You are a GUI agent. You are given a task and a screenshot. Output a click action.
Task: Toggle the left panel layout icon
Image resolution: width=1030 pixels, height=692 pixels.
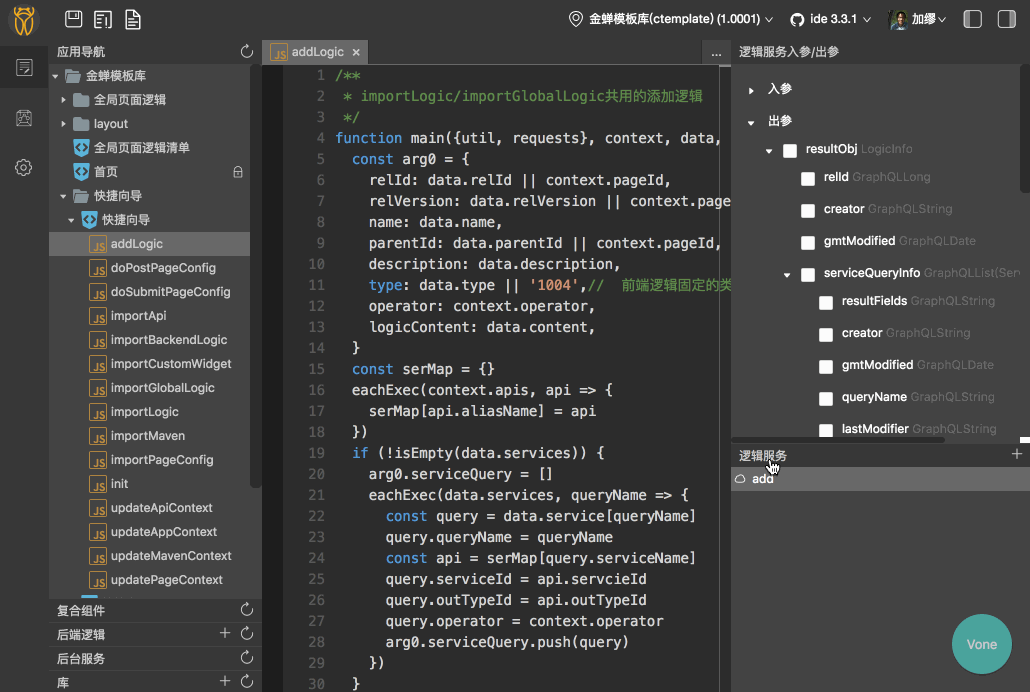click(972, 19)
